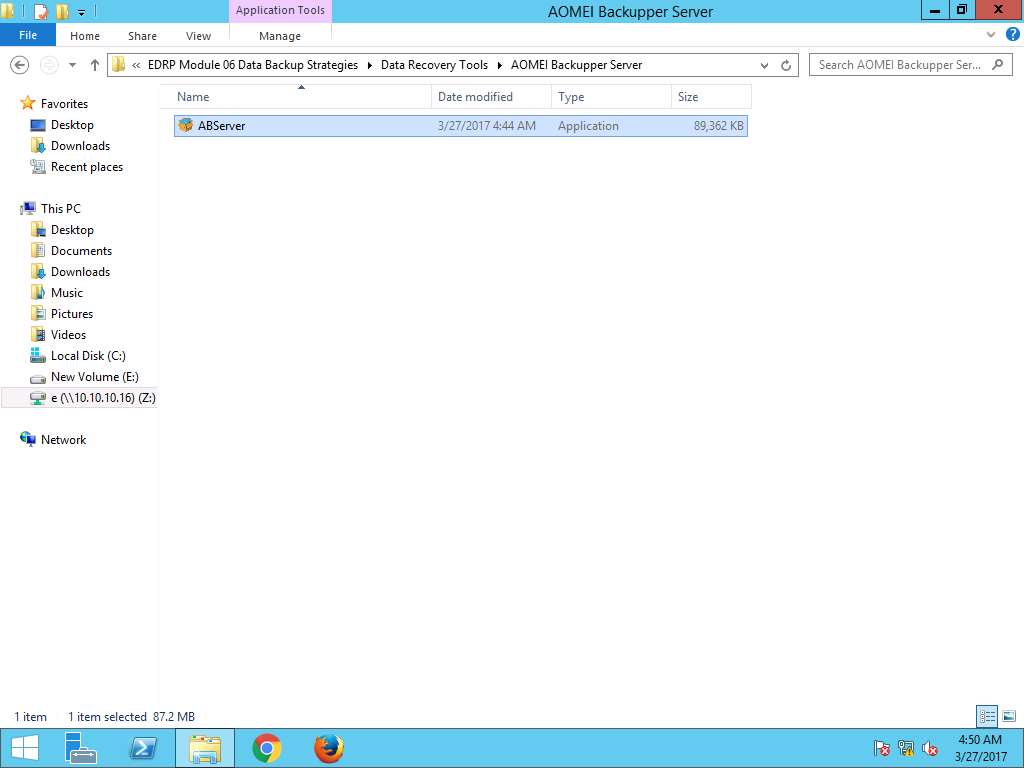Screen dimensions: 1024x768
Task: Open Downloads under This PC
Action: tap(80, 272)
